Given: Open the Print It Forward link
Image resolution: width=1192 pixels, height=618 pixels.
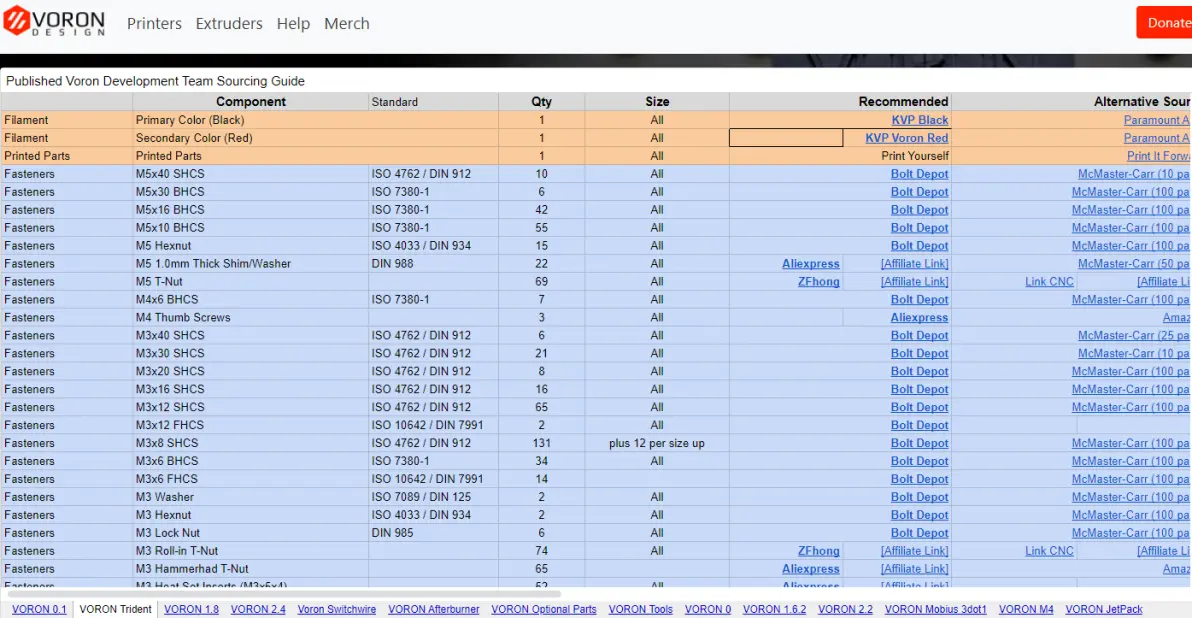Looking at the screenshot, I should pyautogui.click(x=1158, y=156).
